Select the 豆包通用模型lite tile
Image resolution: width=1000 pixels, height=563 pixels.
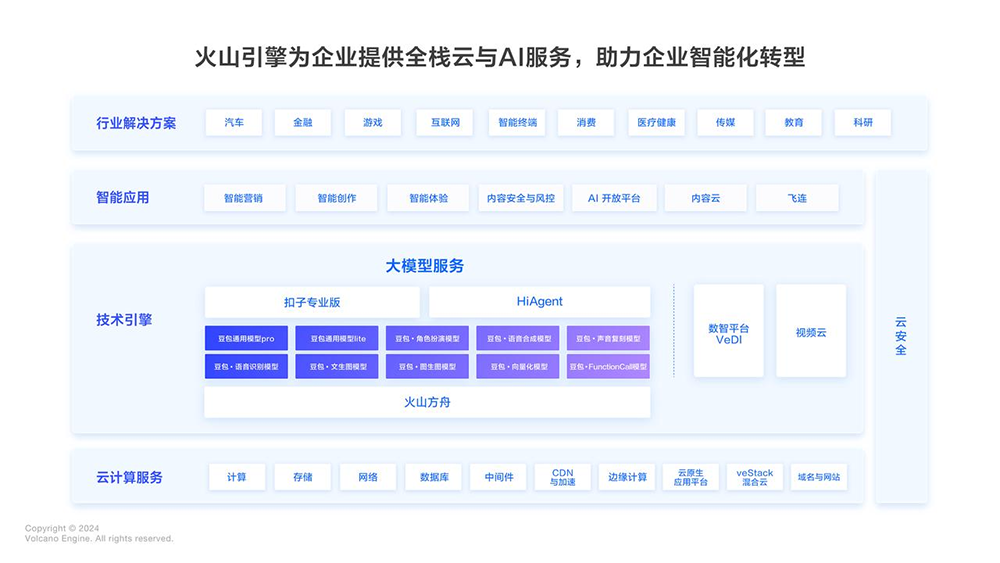point(337,339)
